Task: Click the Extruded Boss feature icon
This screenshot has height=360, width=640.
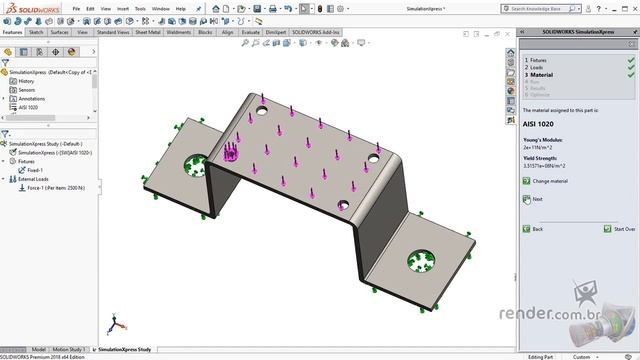Action: point(7,21)
